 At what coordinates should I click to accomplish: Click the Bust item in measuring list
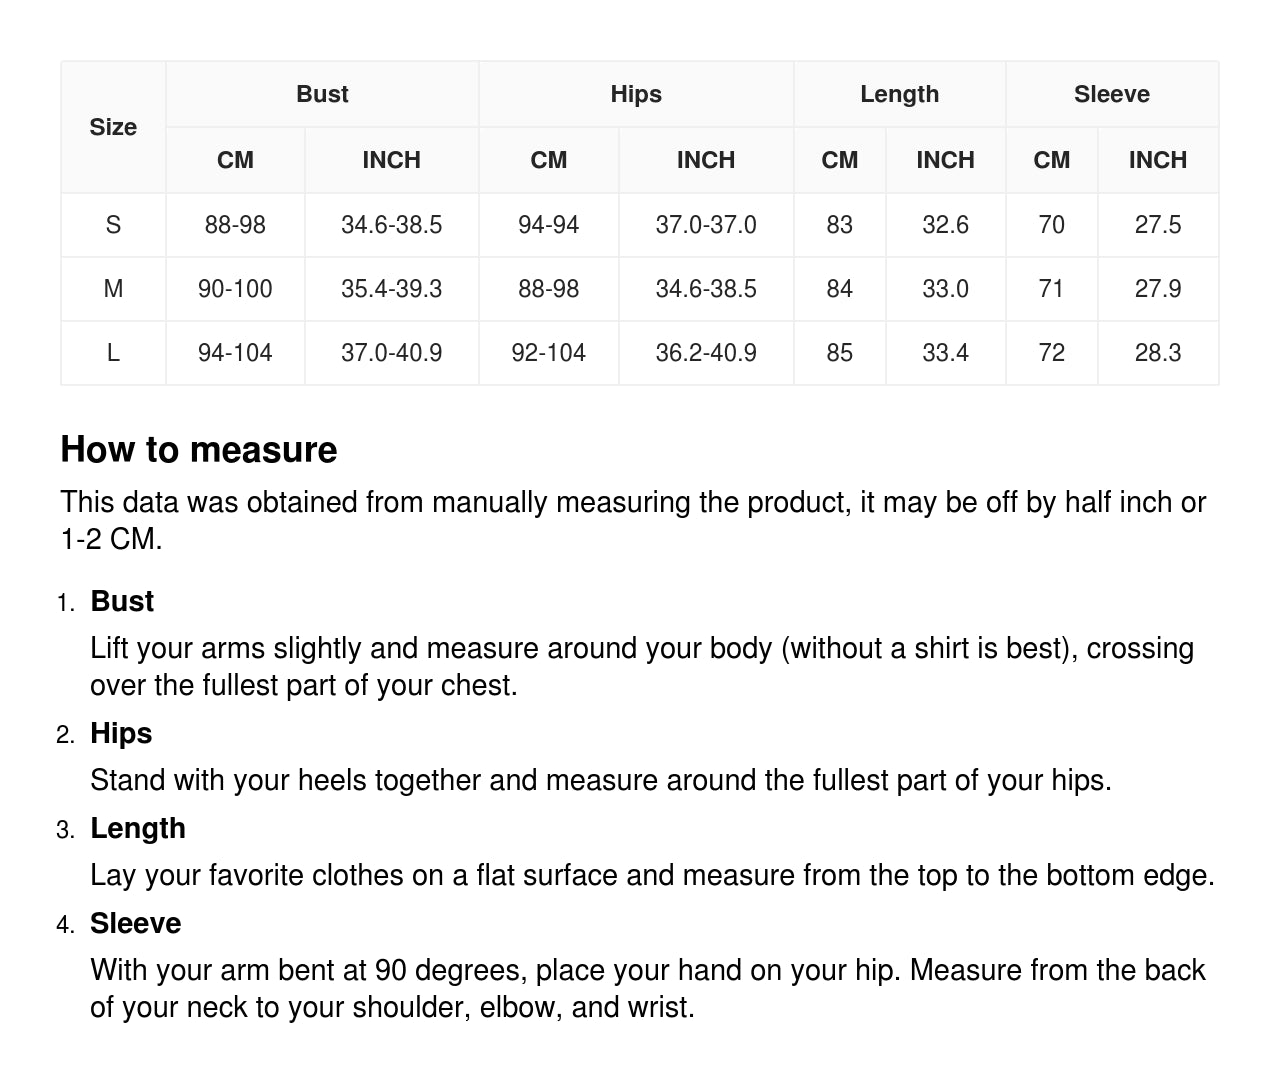click(122, 601)
